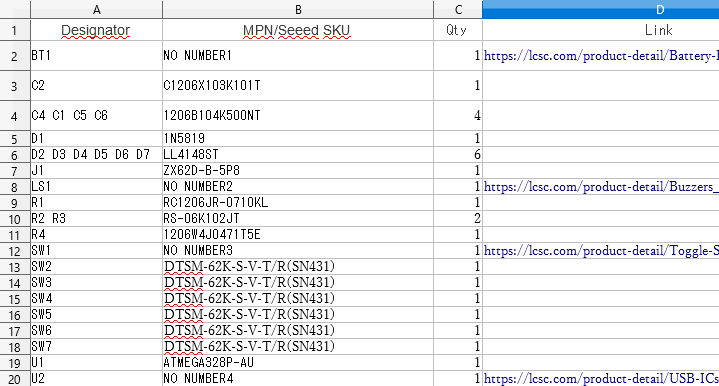This screenshot has height=386, width=719.
Task: Select cell 1206B104K500NT
Action: point(298,116)
